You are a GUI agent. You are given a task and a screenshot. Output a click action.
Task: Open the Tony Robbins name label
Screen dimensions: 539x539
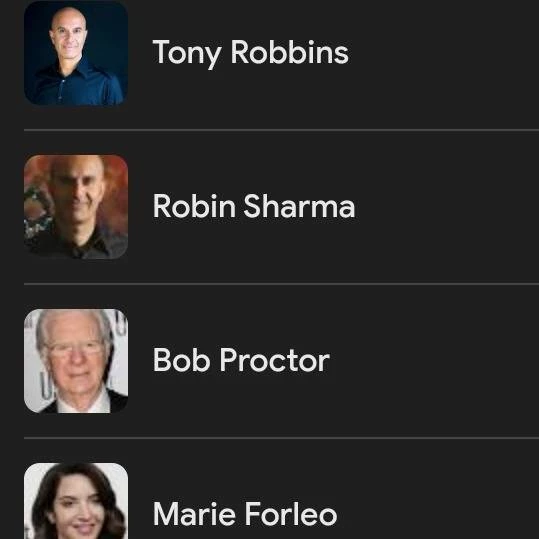251,53
